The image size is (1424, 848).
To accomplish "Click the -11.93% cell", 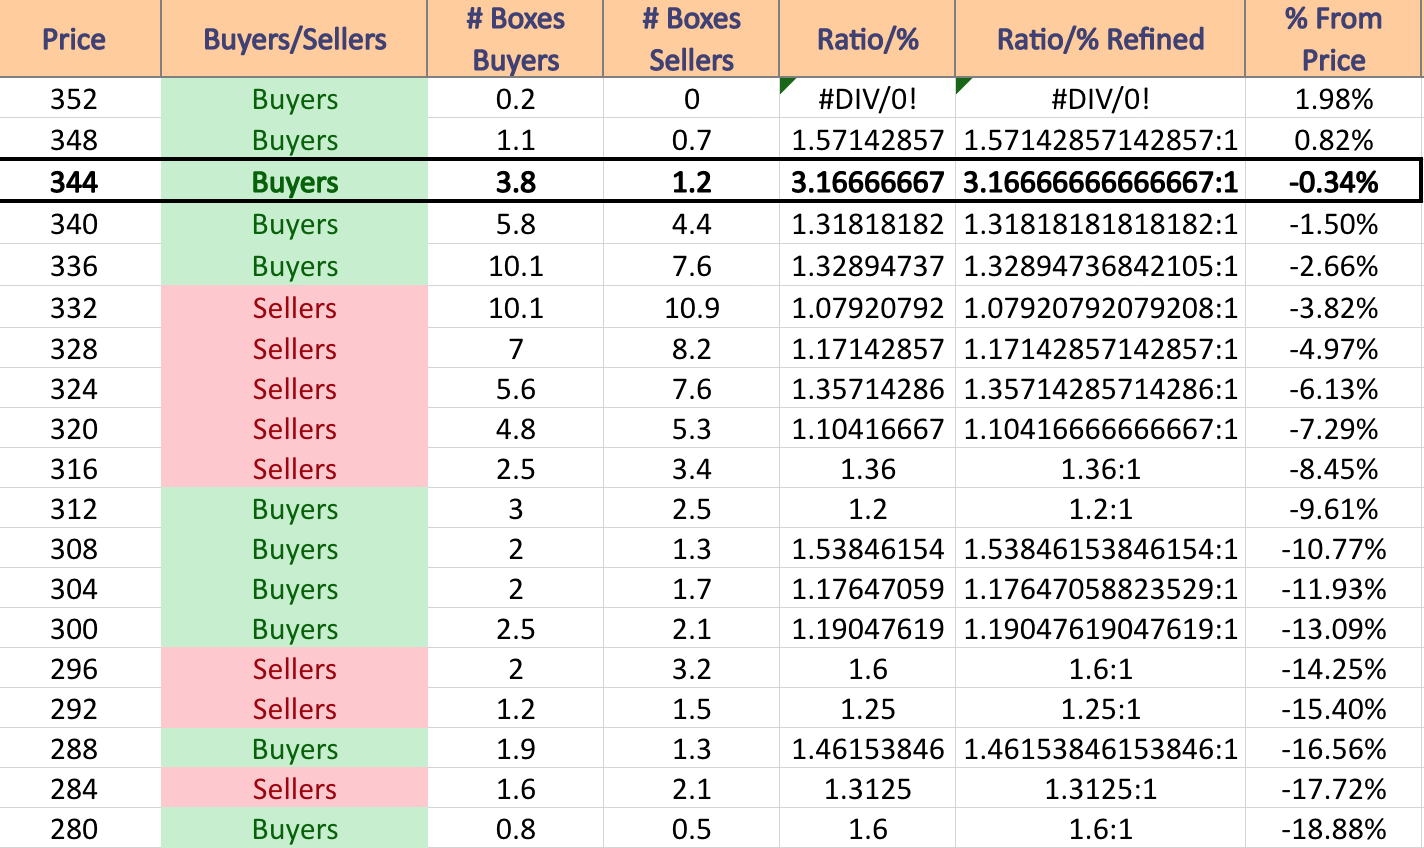I will pos(1333,589).
